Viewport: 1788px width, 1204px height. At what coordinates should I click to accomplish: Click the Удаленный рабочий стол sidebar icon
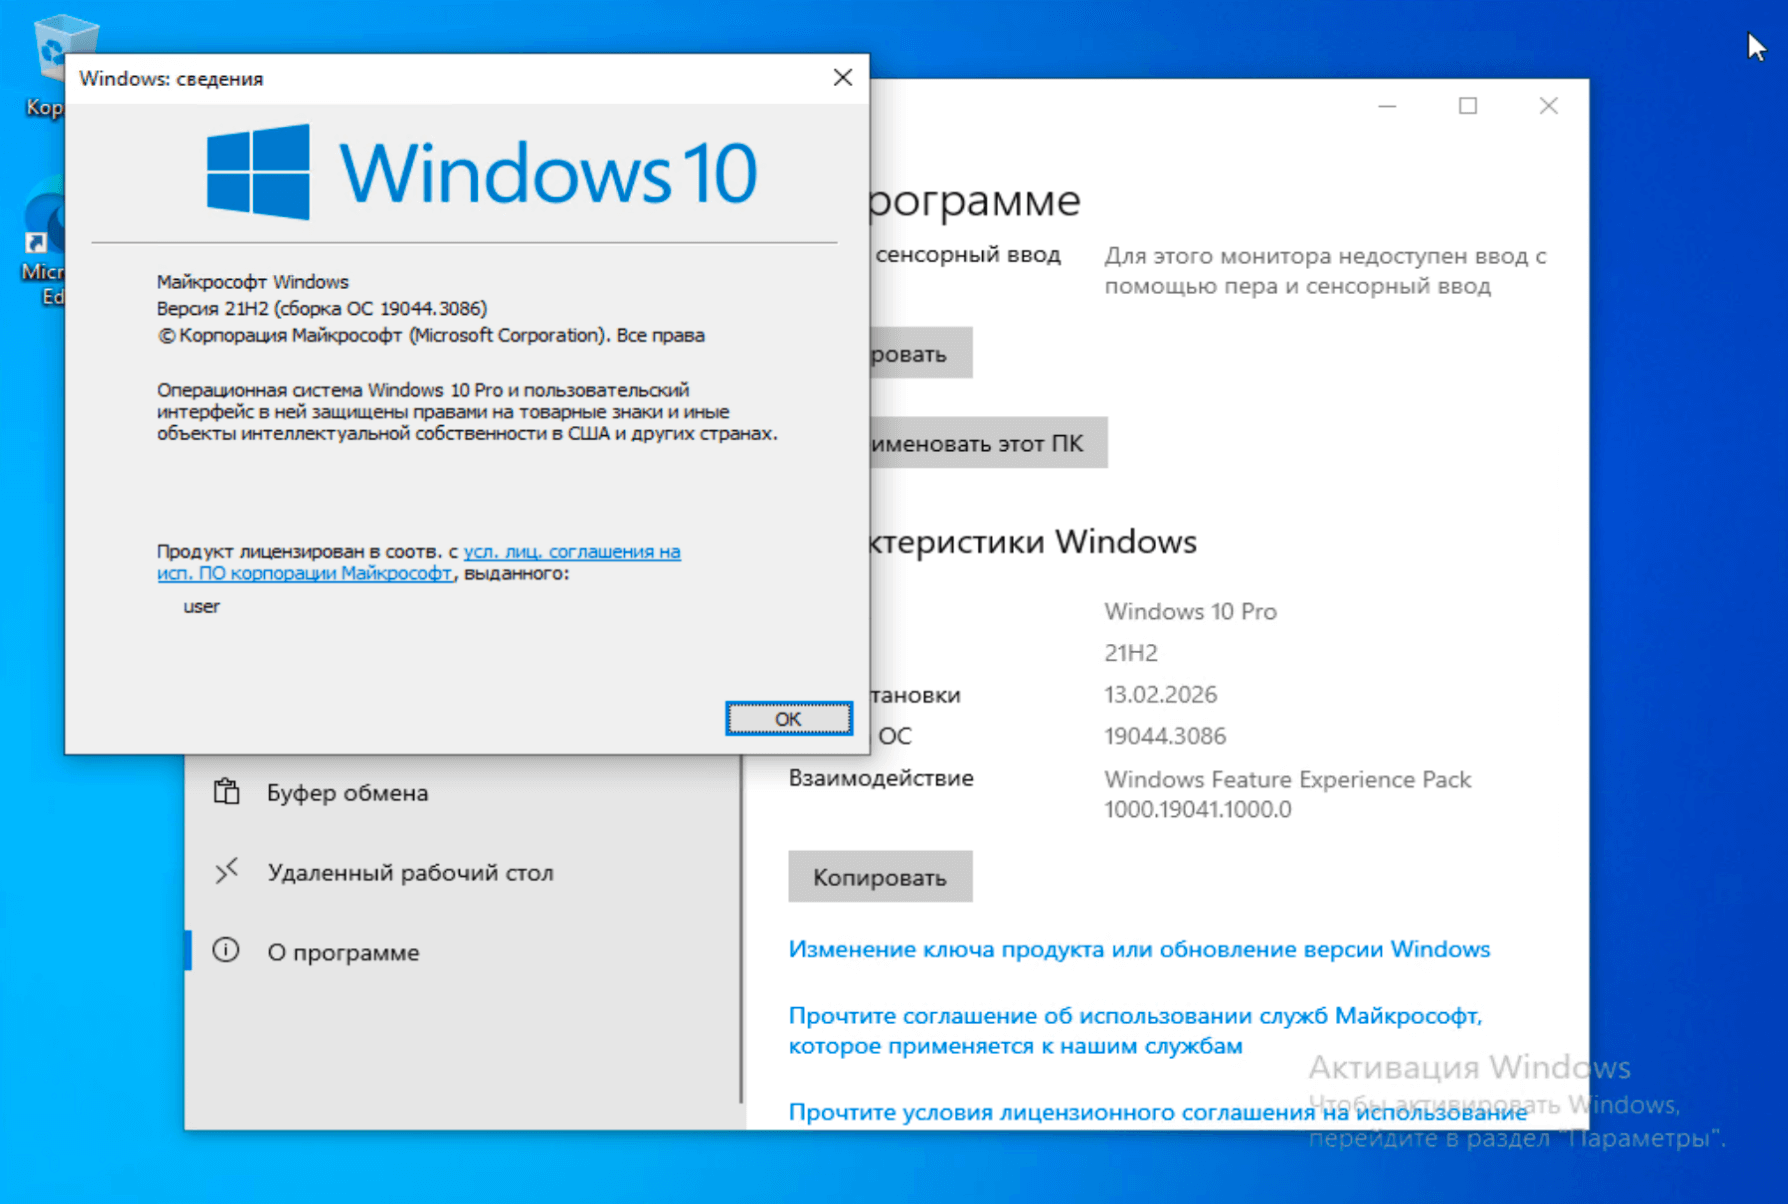(226, 872)
